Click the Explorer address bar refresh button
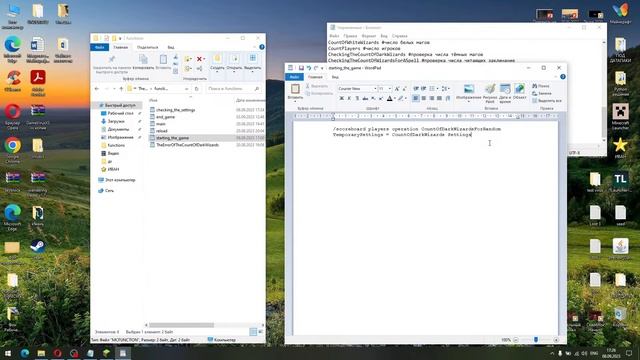 pos(196,89)
